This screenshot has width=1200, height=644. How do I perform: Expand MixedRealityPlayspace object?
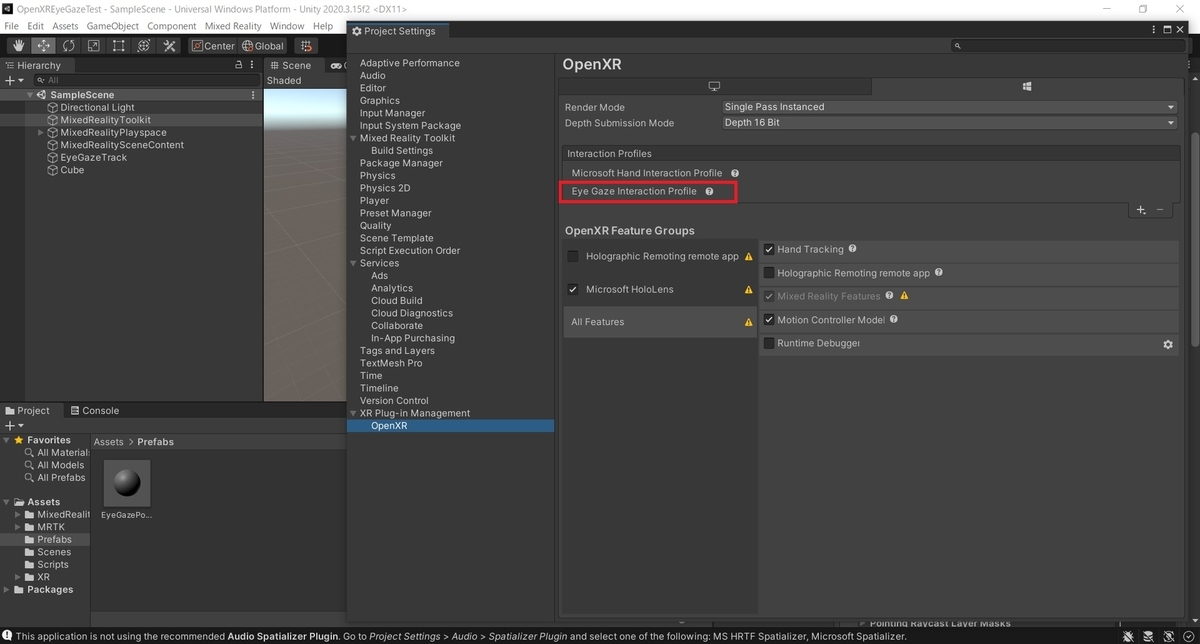[41, 133]
